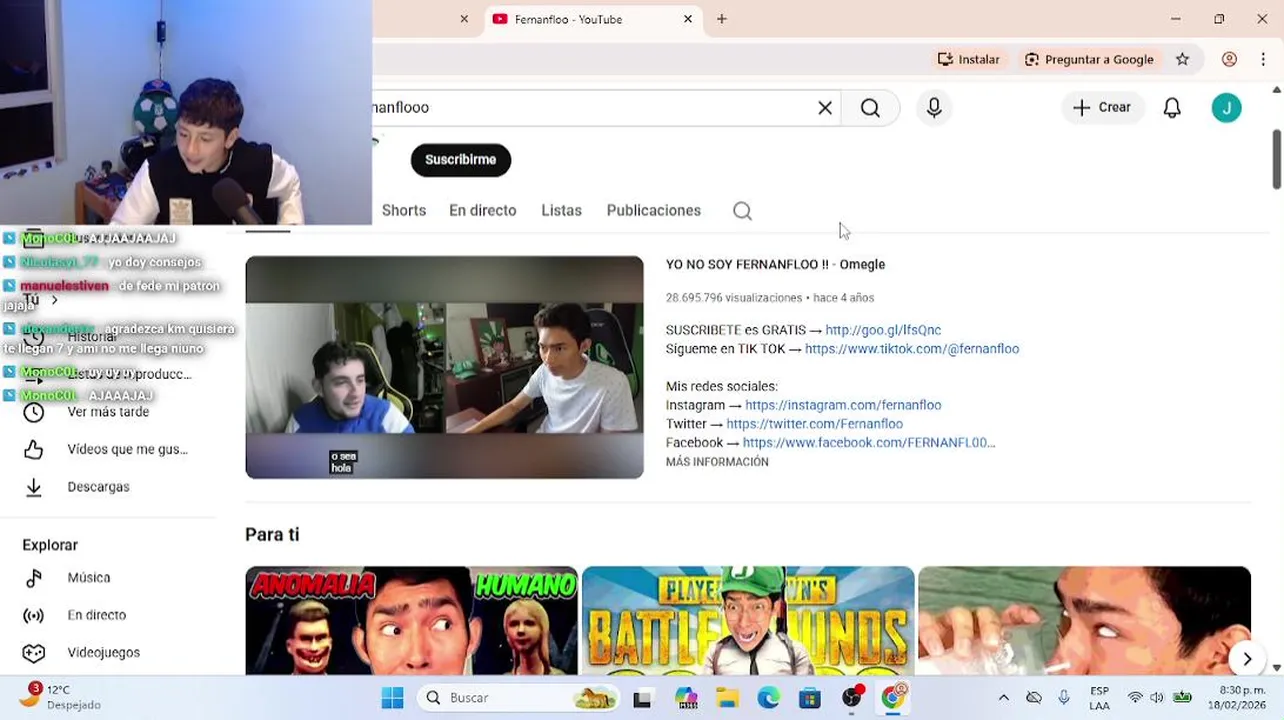Image resolution: width=1284 pixels, height=720 pixels.
Task: Play the featured Omegle video thumbnail
Action: coord(444,367)
